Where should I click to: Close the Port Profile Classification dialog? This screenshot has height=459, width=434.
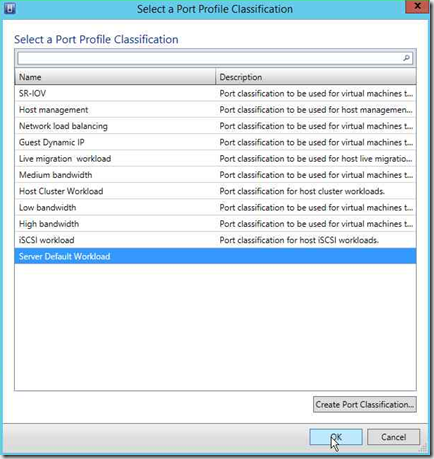(x=417, y=6)
